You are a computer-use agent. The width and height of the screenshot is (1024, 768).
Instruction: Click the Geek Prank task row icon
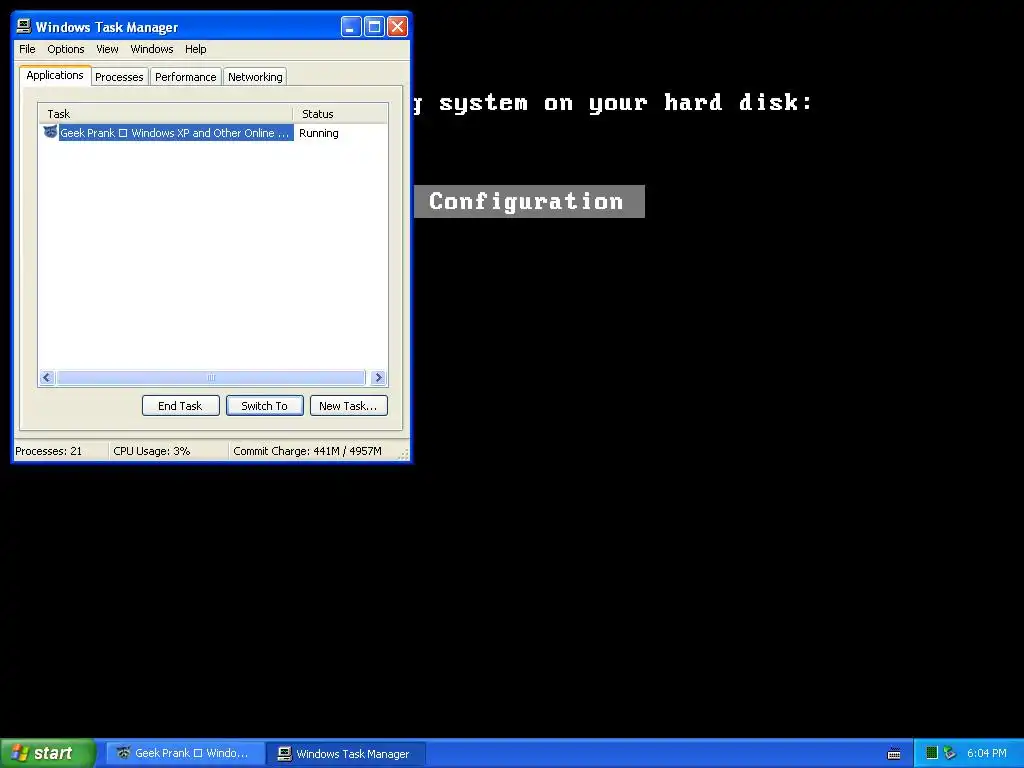pyautogui.click(x=50, y=132)
